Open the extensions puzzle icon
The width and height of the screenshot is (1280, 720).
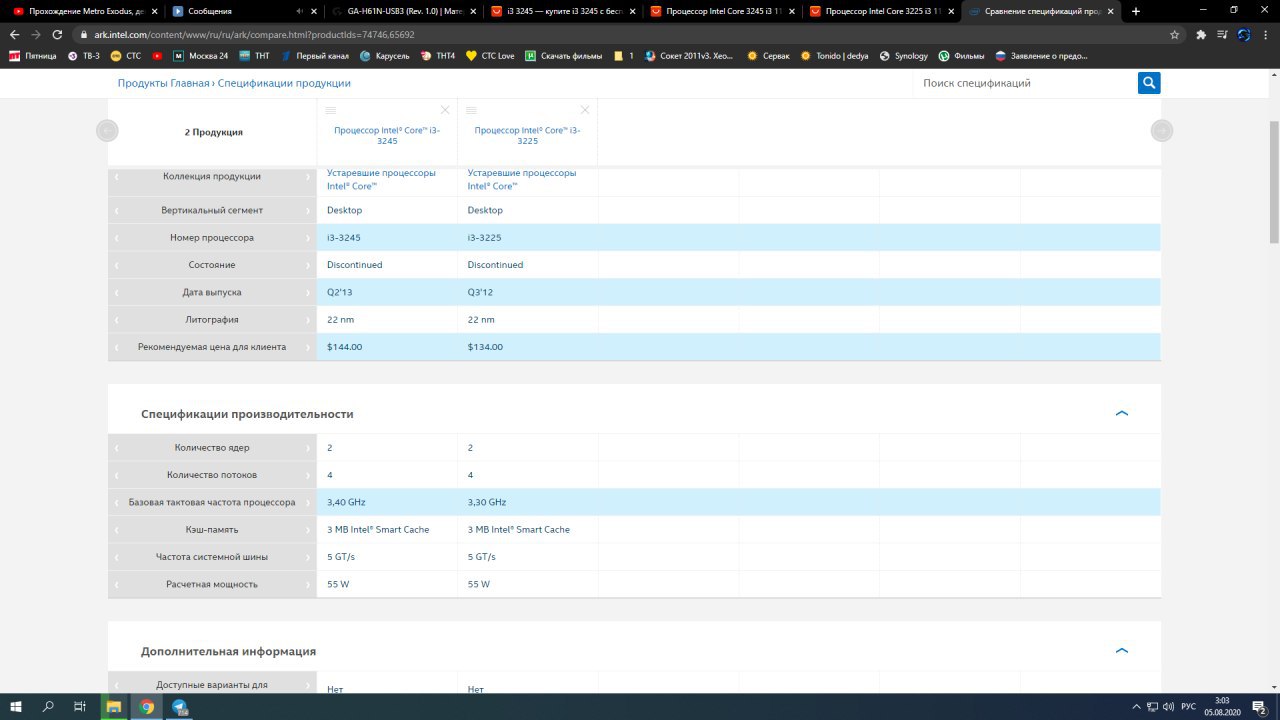tap(1201, 34)
